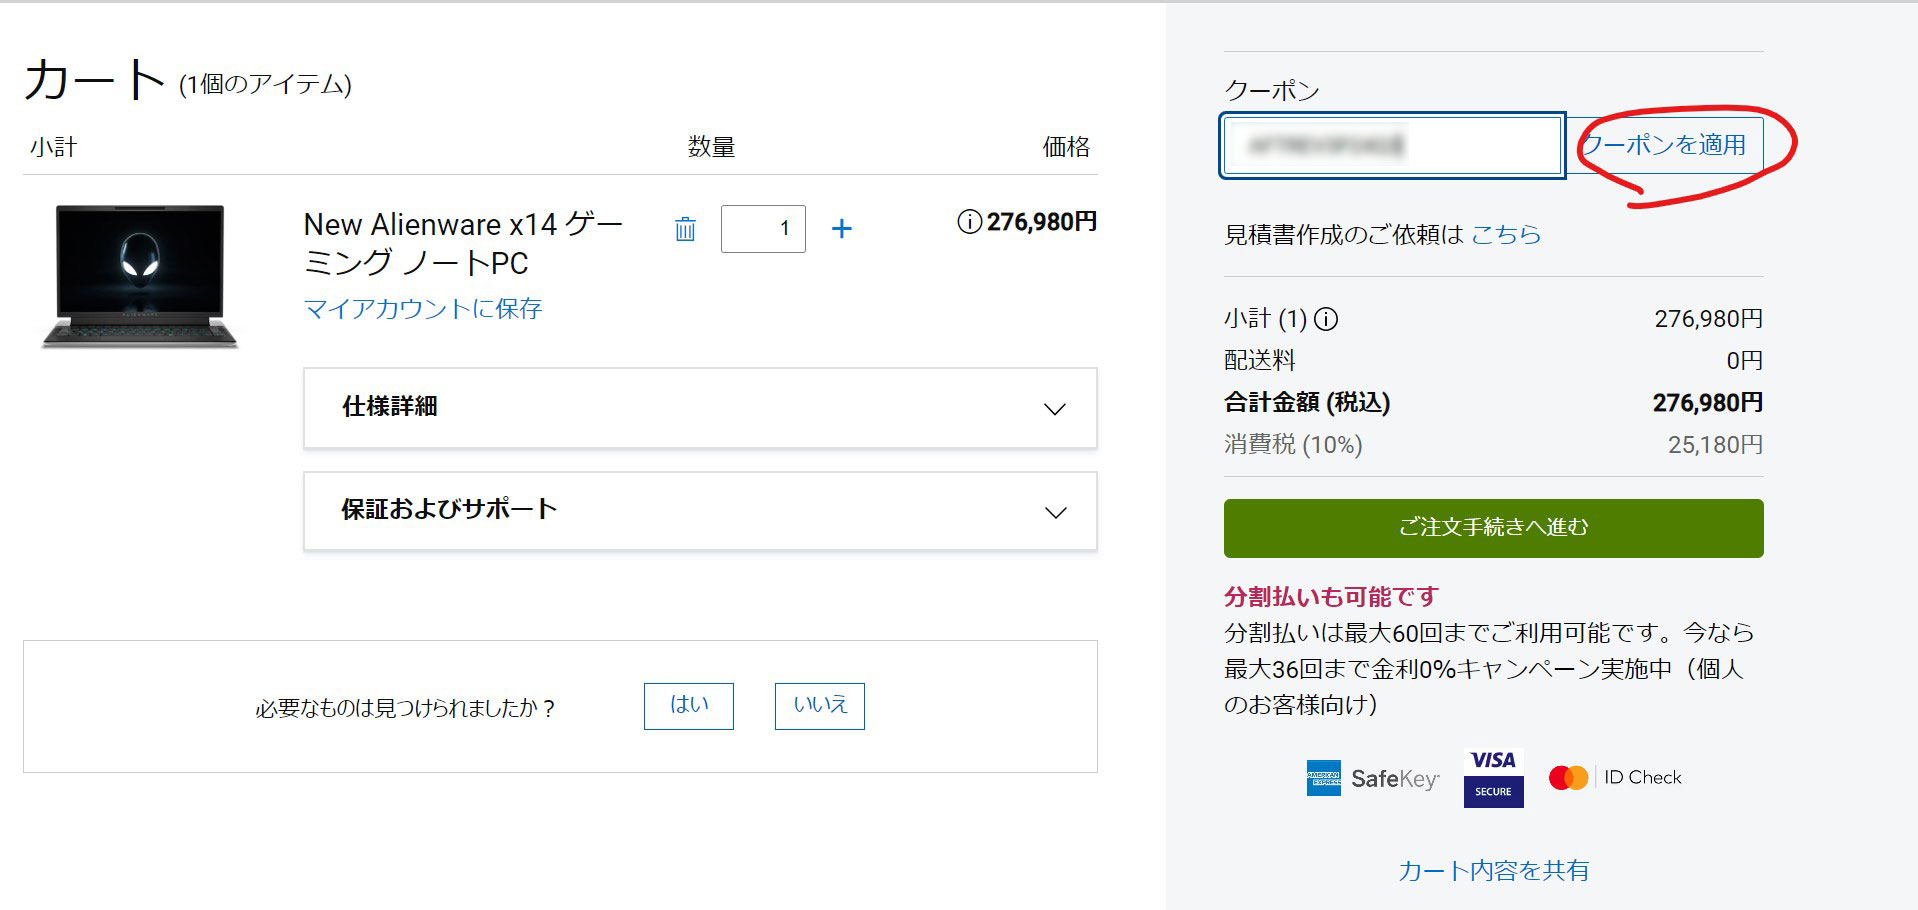Answer はい to the feedback question
Screen dimensions: 1918x910
(689, 706)
